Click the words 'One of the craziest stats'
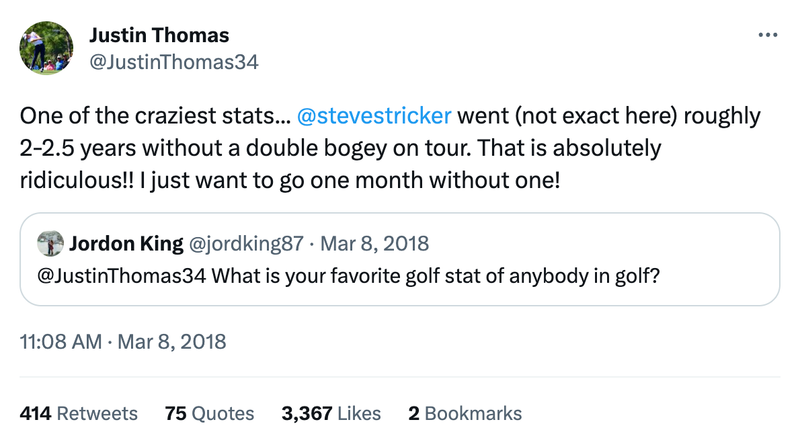 coord(140,115)
